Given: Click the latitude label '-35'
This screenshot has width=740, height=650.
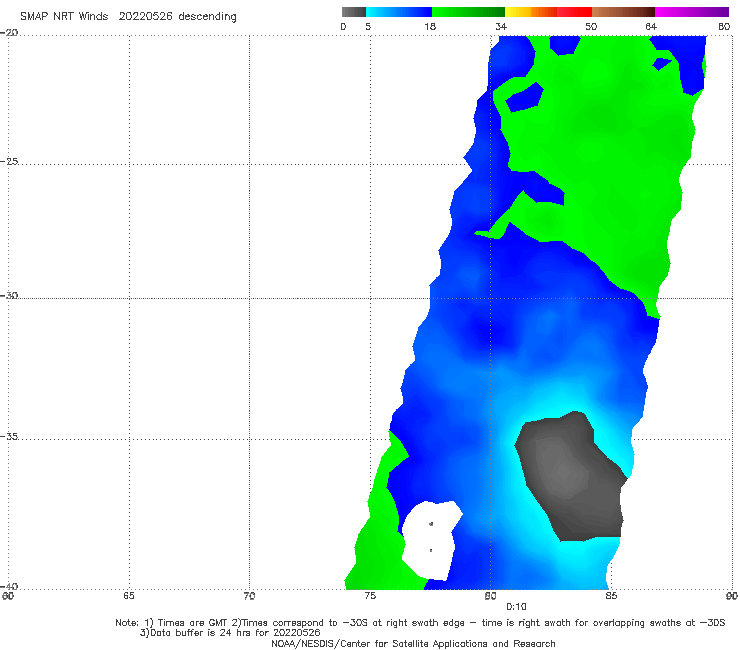Looking at the screenshot, I should 9,436.
